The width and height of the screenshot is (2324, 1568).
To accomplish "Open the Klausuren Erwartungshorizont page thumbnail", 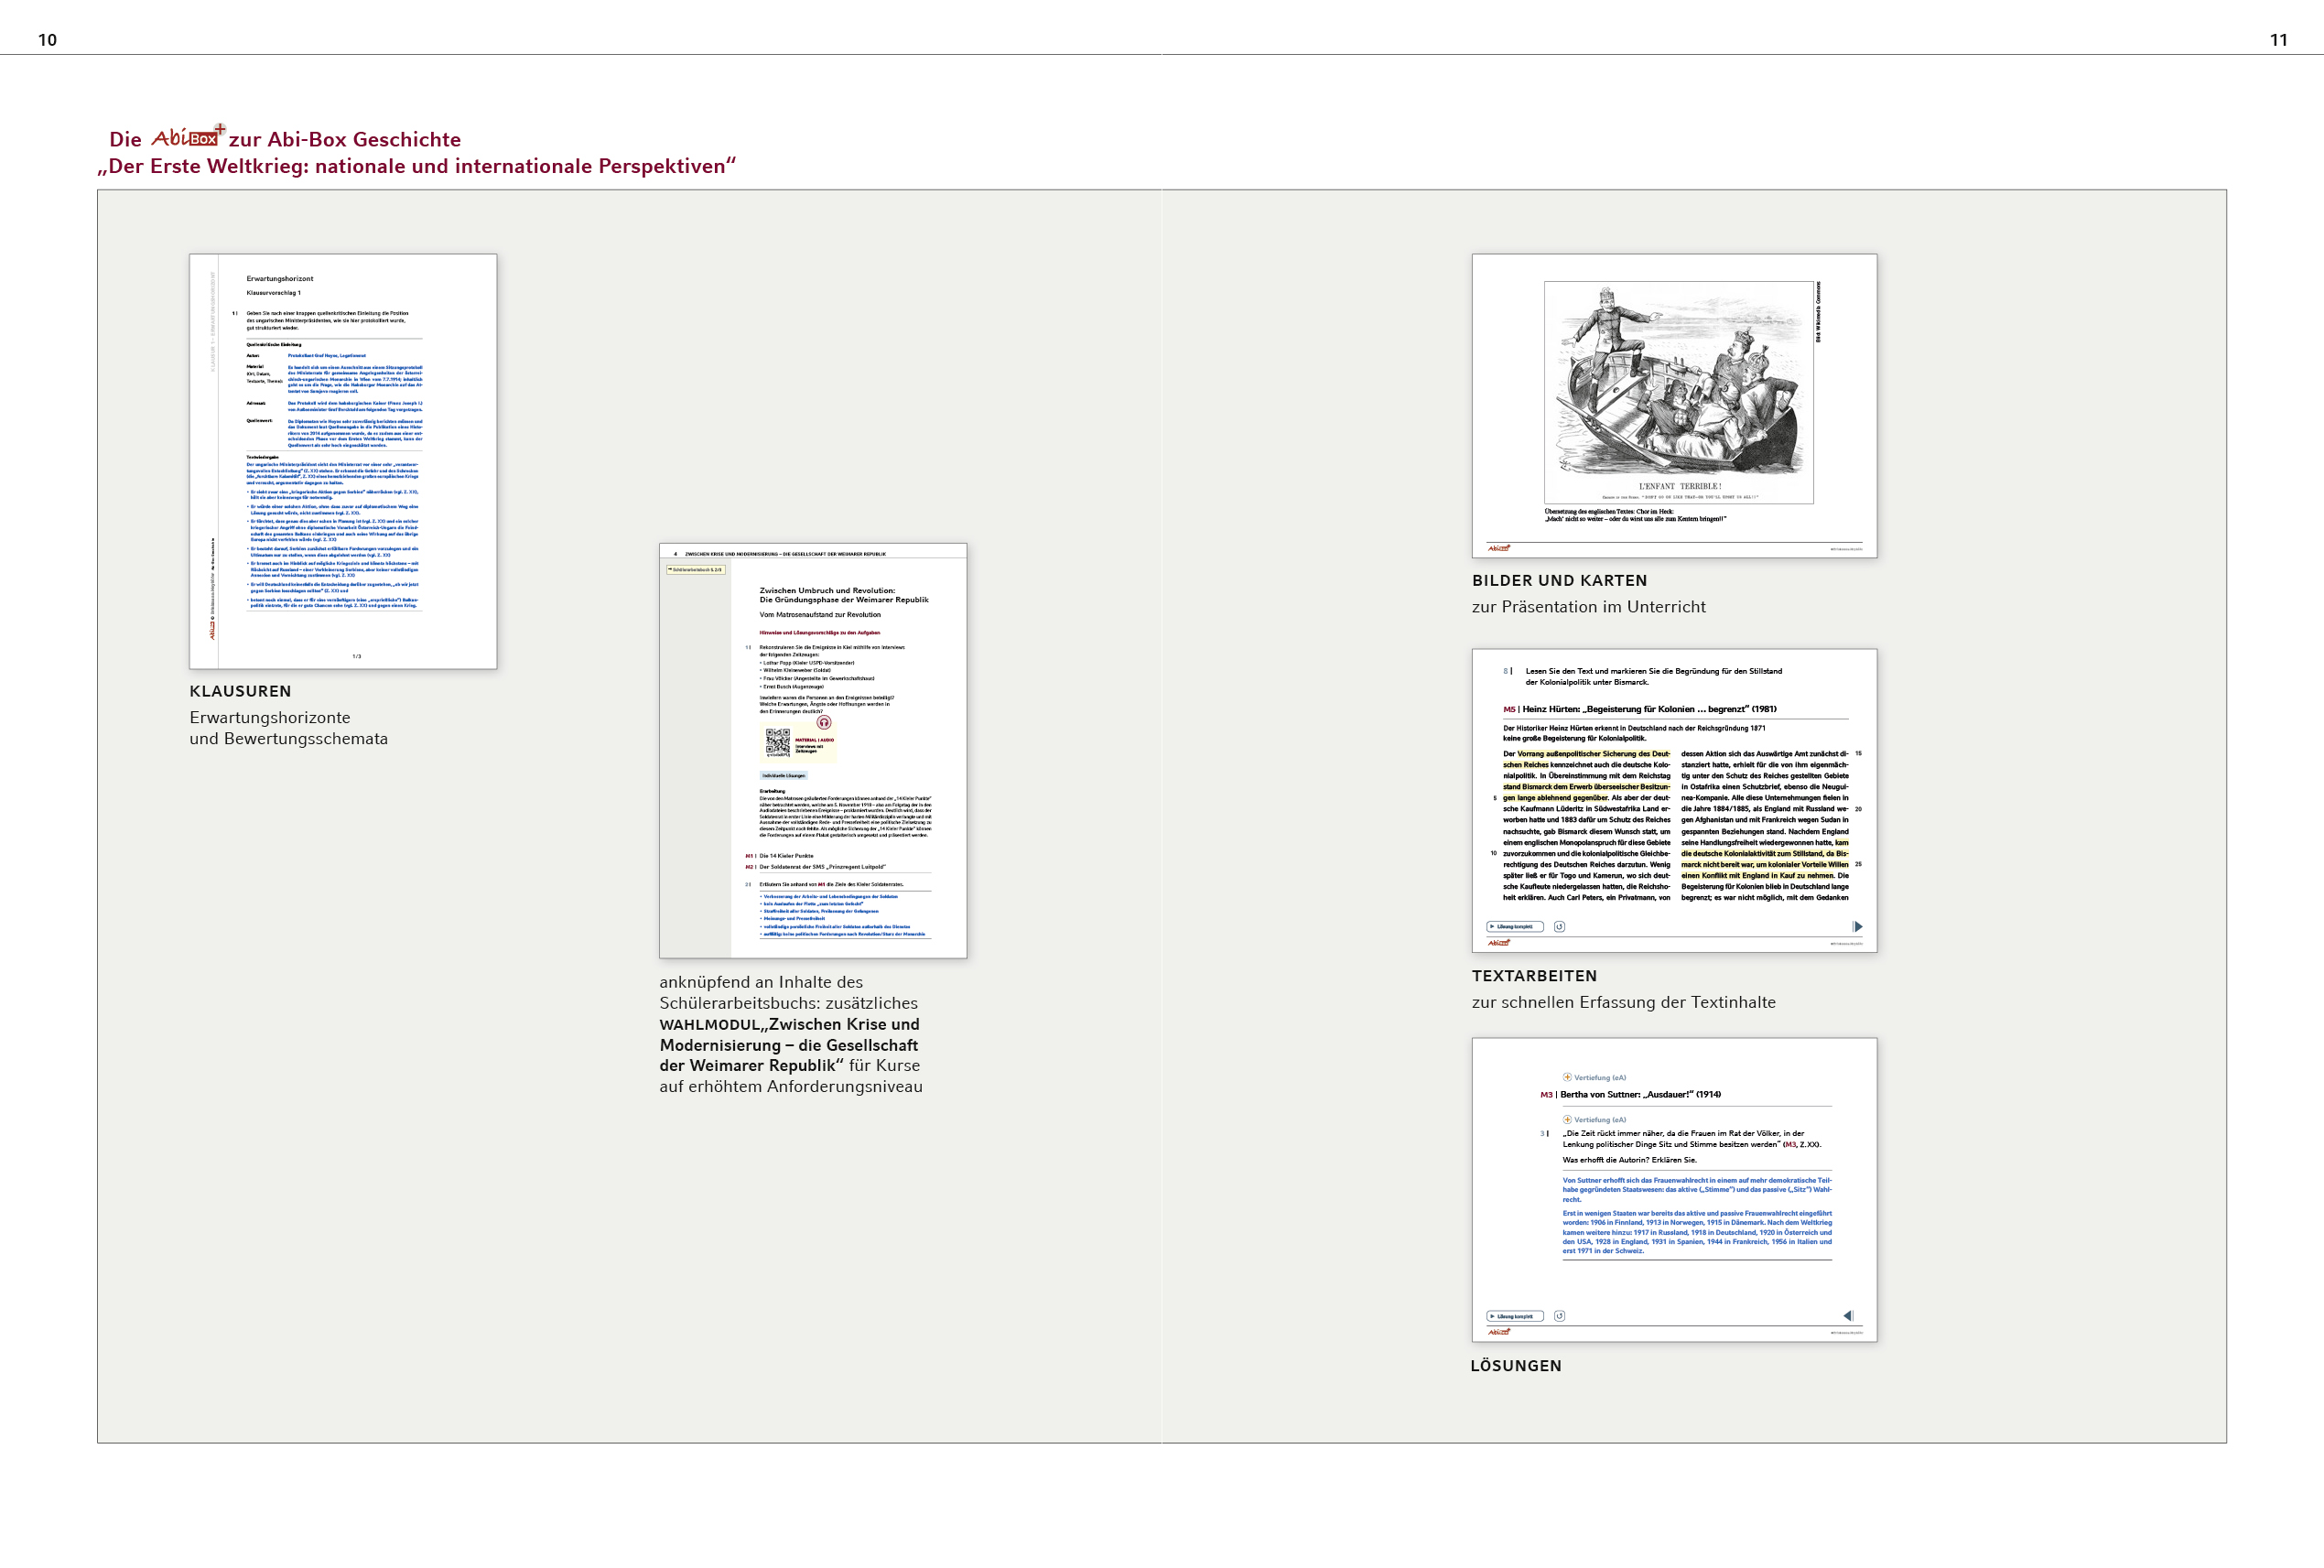I will 343,461.
